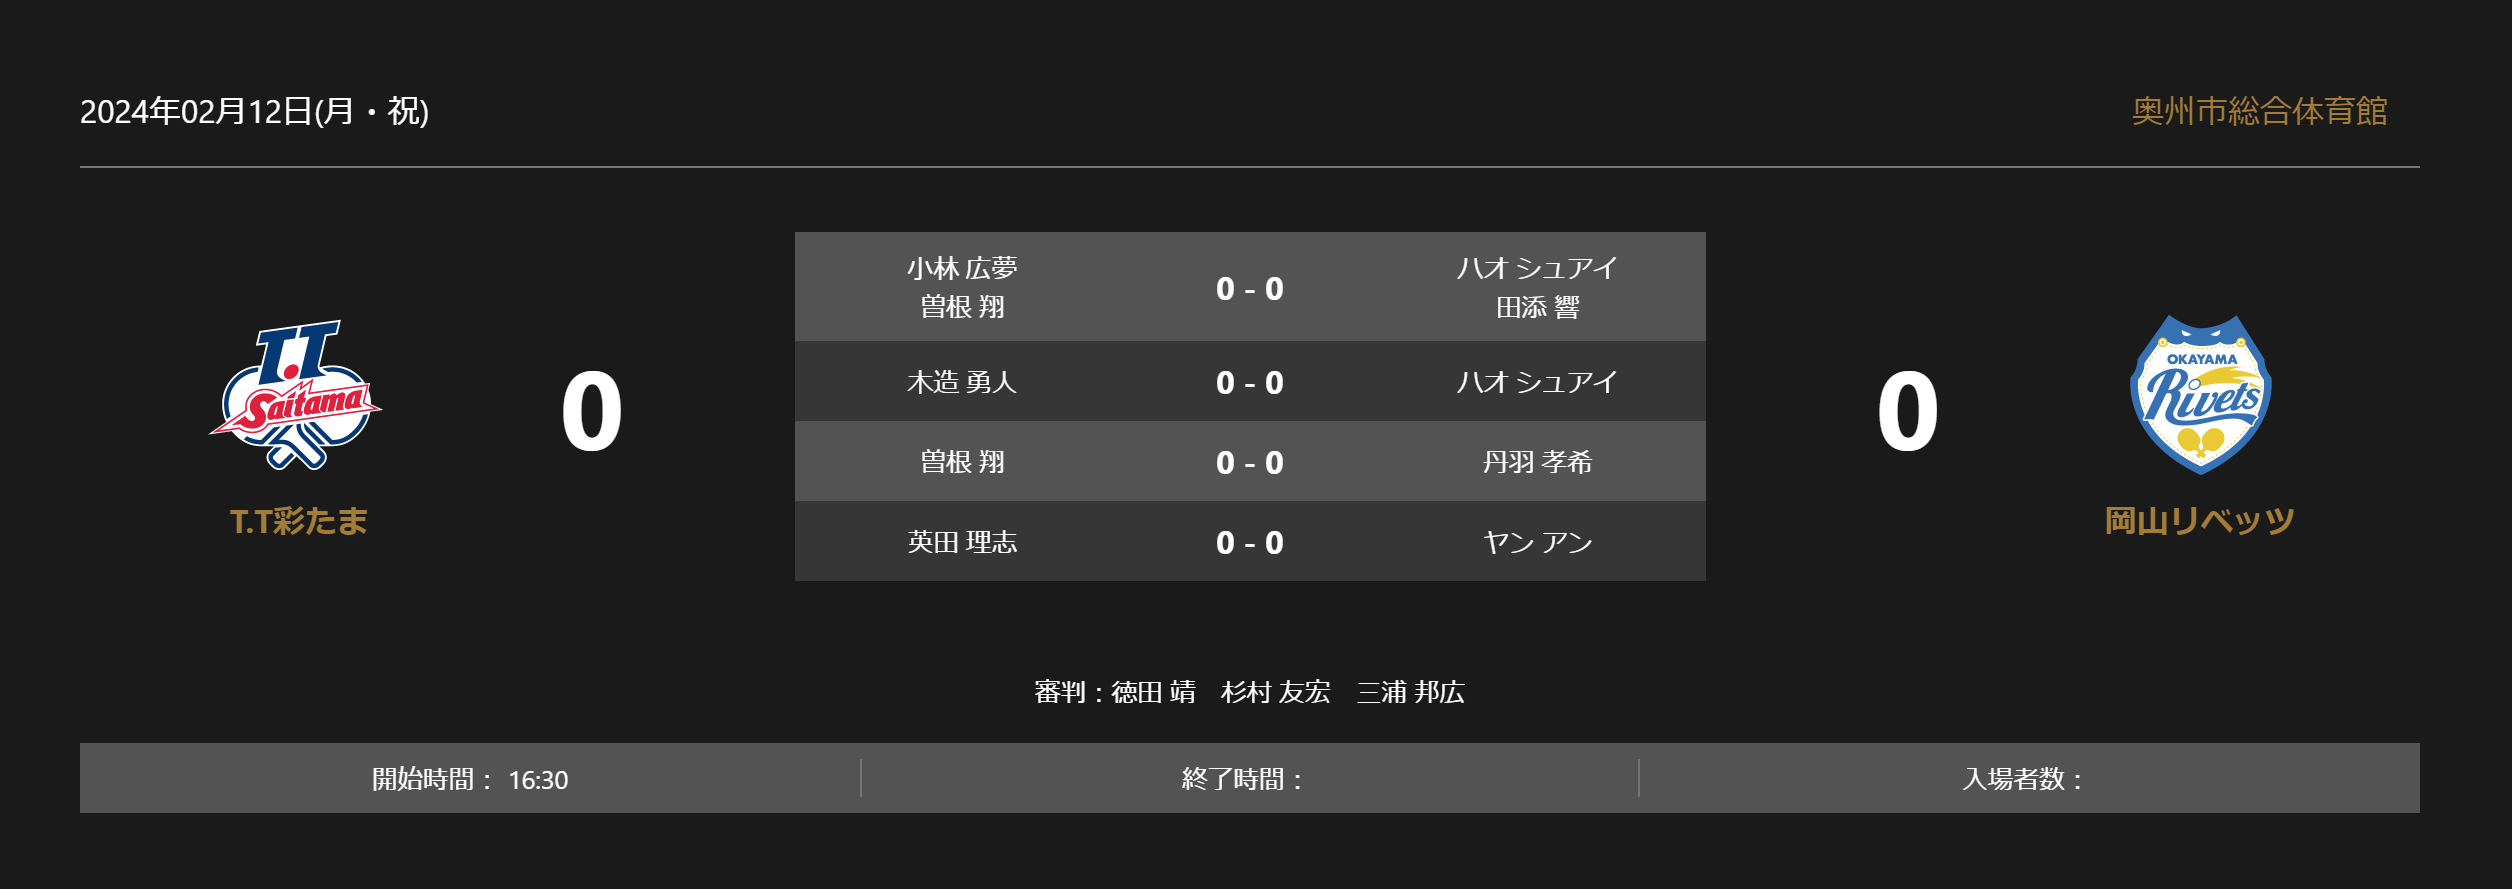Viewport: 2512px width, 889px height.
Task: Click the Okayama Rivets team logo
Action: (2200, 394)
